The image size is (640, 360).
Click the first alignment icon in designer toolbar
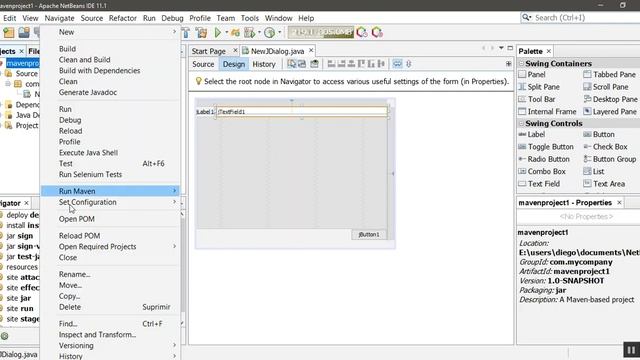[331, 64]
